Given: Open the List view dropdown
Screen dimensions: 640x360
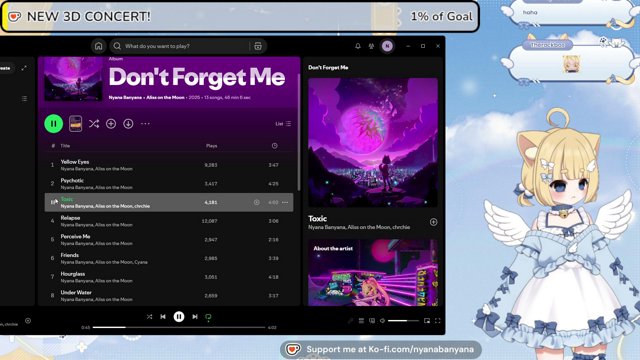Looking at the screenshot, I should [x=283, y=124].
